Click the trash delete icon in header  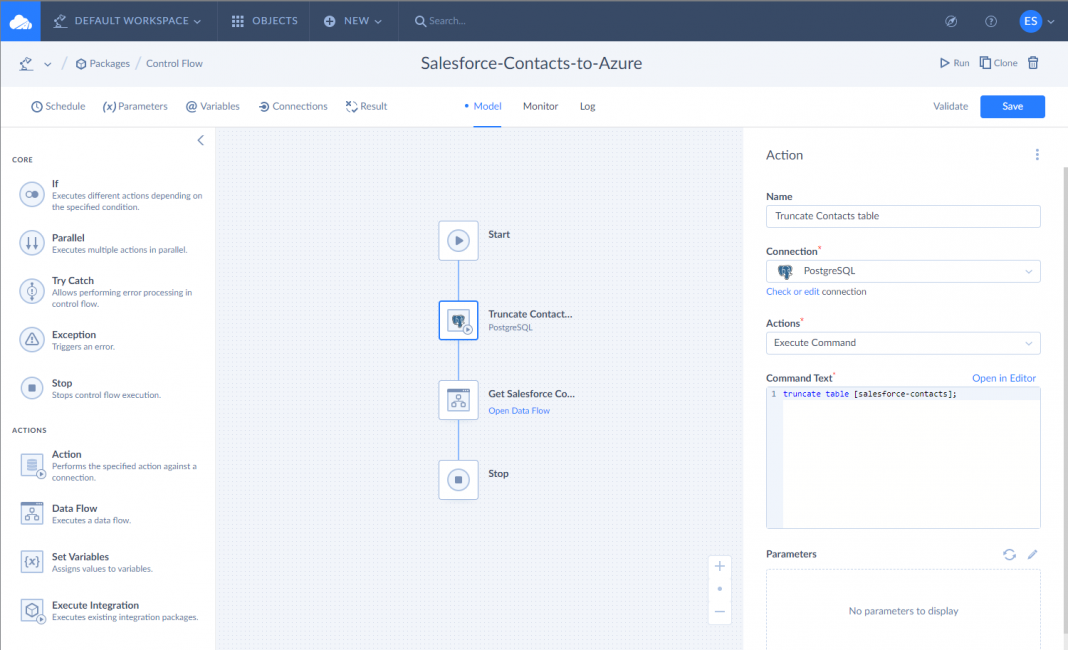coord(1033,63)
